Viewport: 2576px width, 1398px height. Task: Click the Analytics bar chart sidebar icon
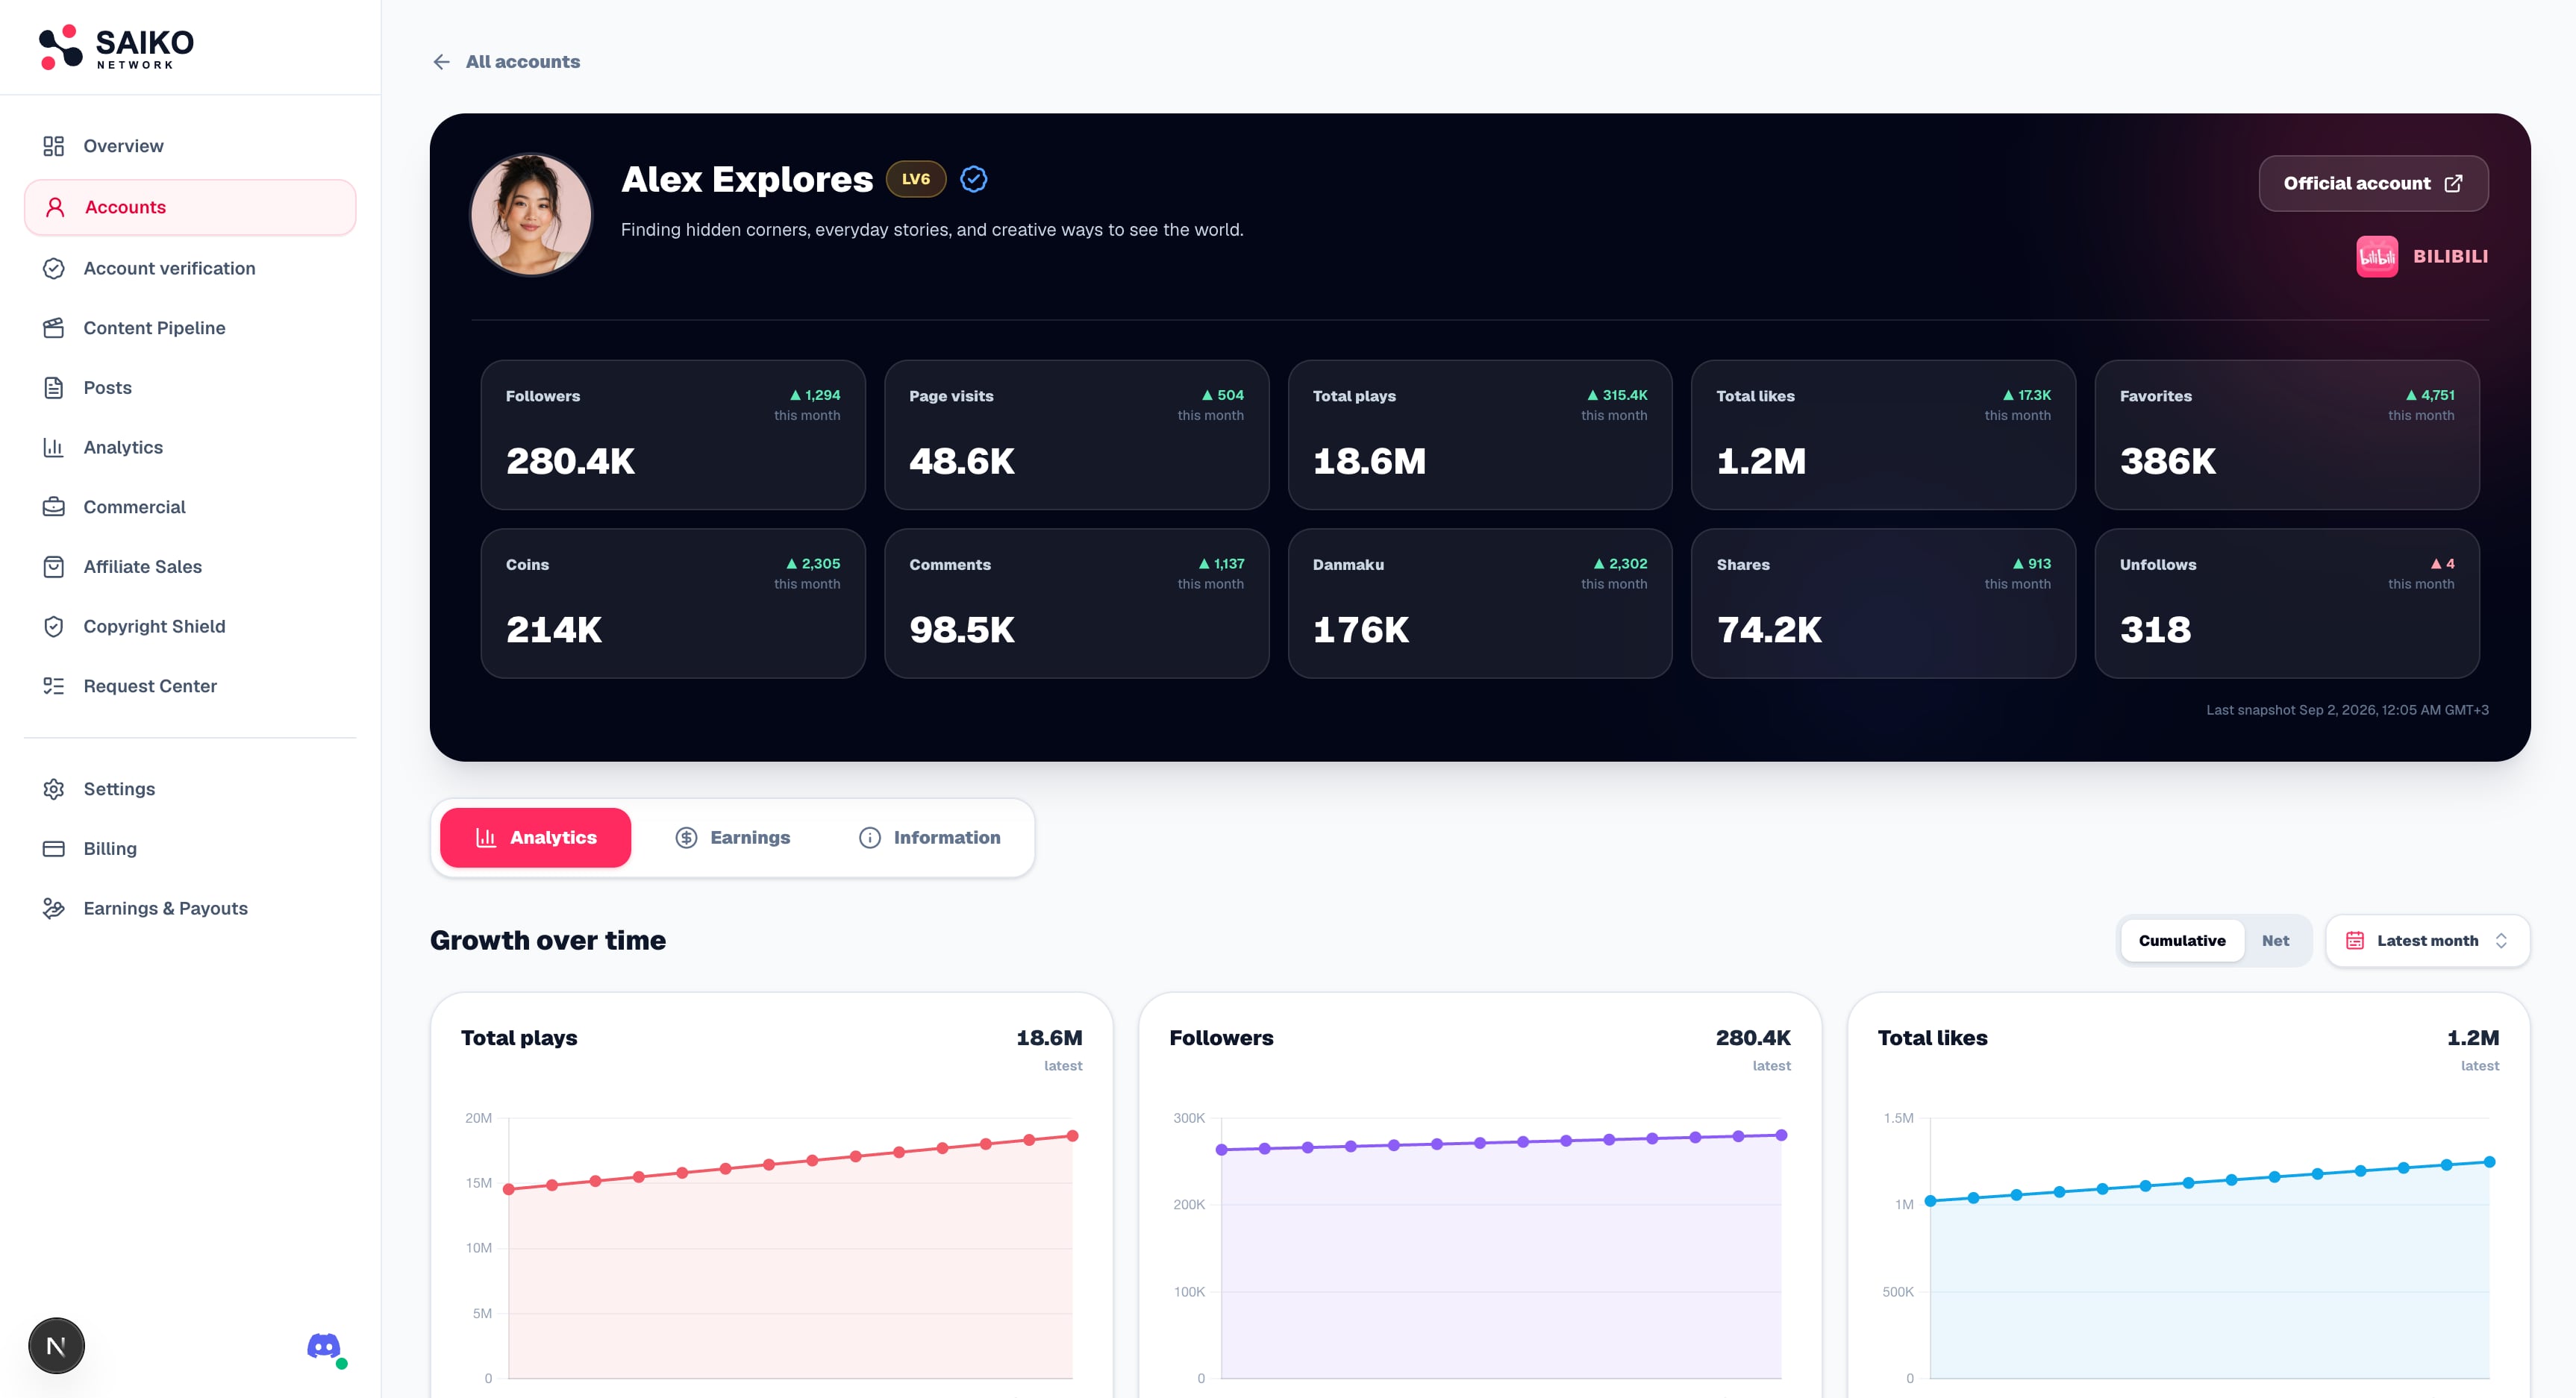(54, 447)
